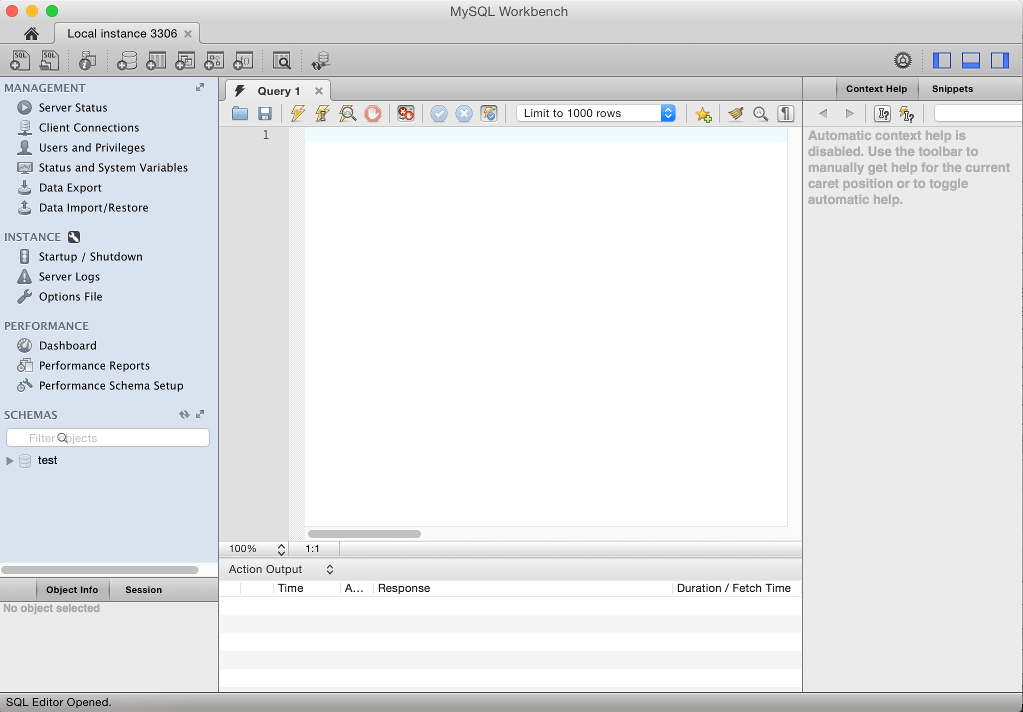Beautify the SQL with the broom icon
1023x712 pixels.
tap(736, 113)
